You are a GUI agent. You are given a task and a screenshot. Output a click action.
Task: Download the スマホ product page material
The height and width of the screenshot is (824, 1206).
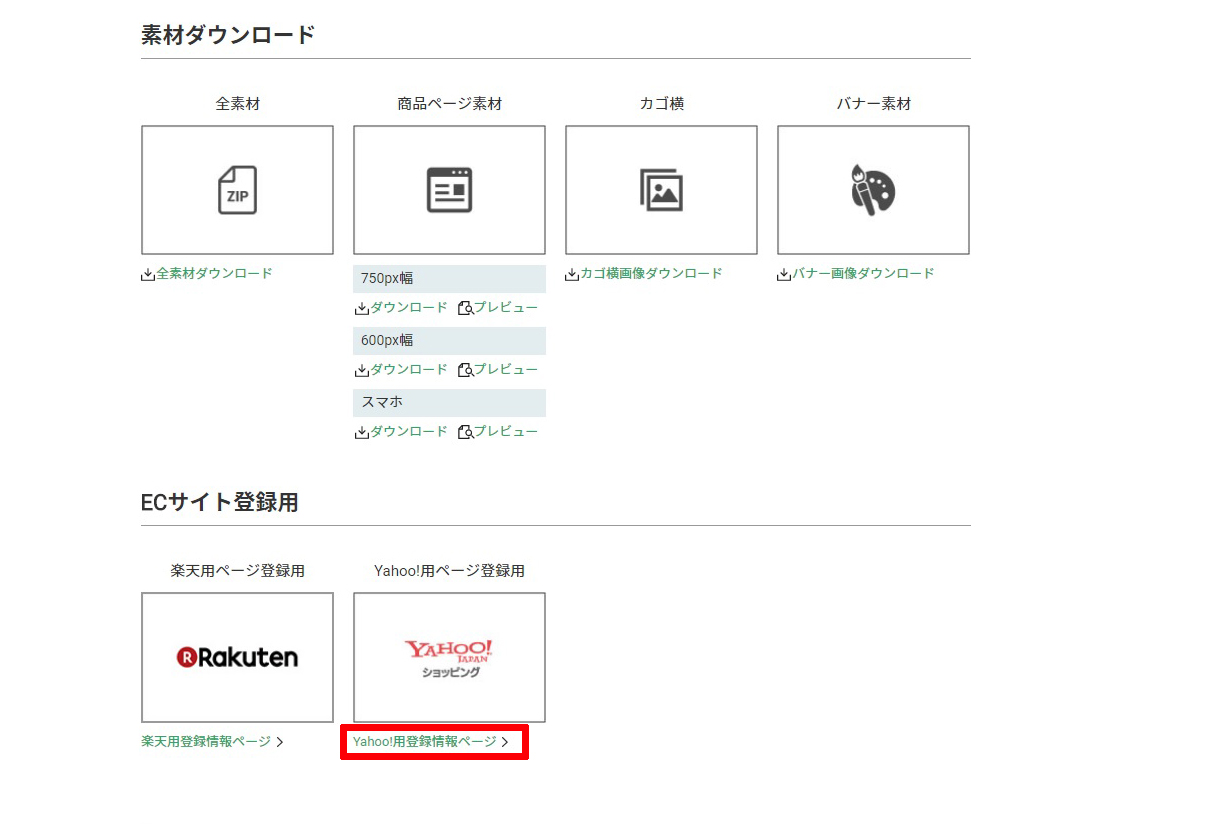[x=402, y=432]
